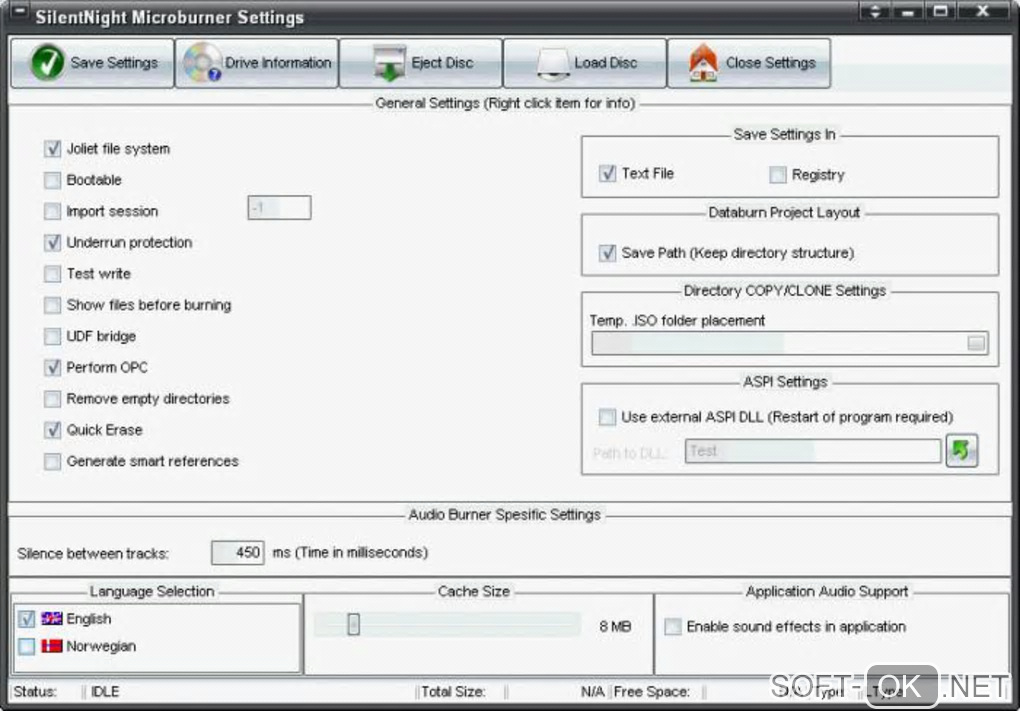Click the Eject Disc button label
The image size is (1020, 711).
(x=442, y=62)
